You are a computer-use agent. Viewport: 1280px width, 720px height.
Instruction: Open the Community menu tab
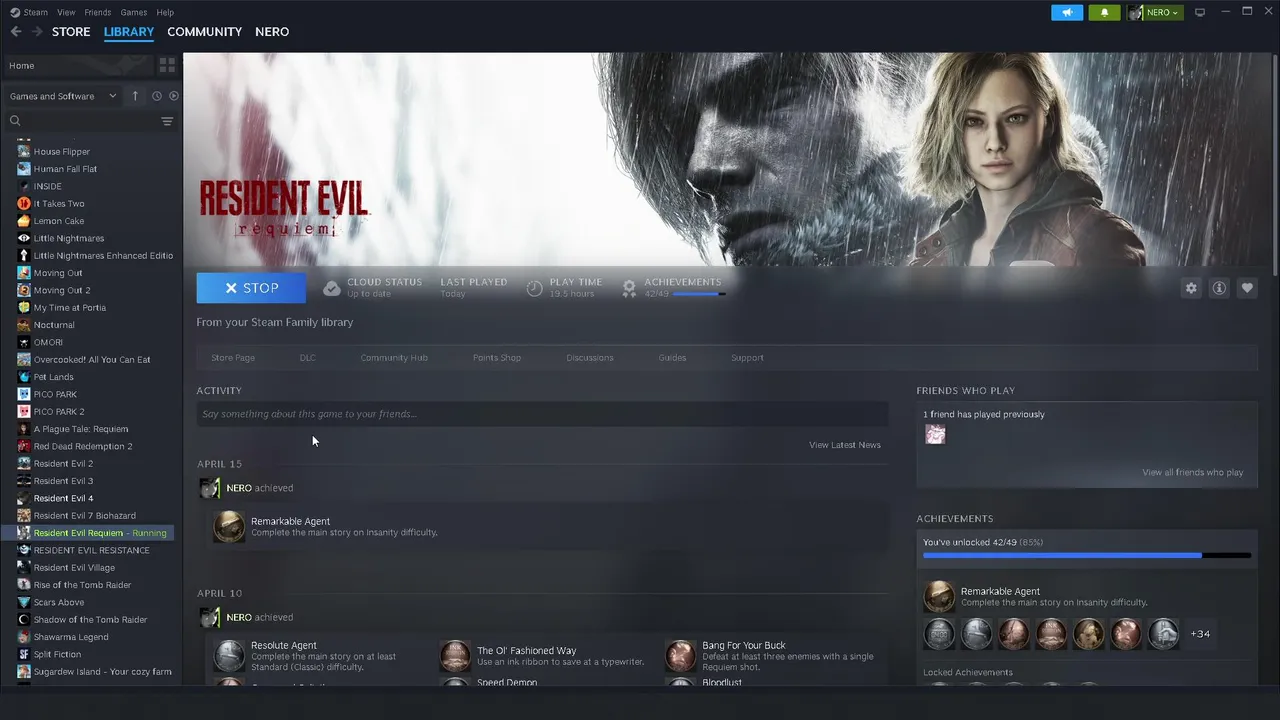pyautogui.click(x=204, y=32)
